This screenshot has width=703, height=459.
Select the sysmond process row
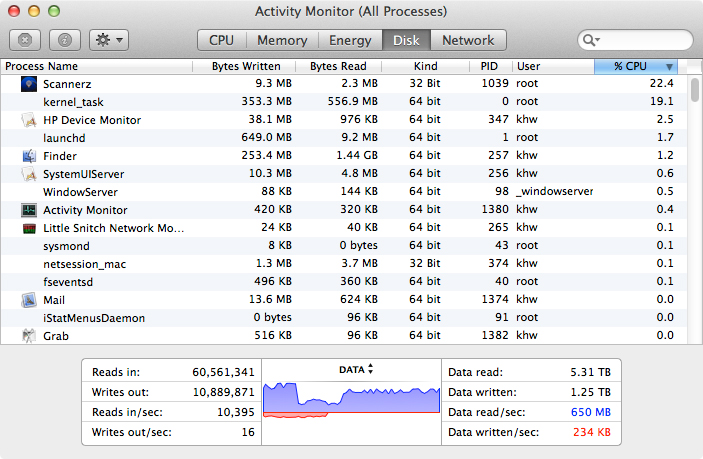coord(343,246)
